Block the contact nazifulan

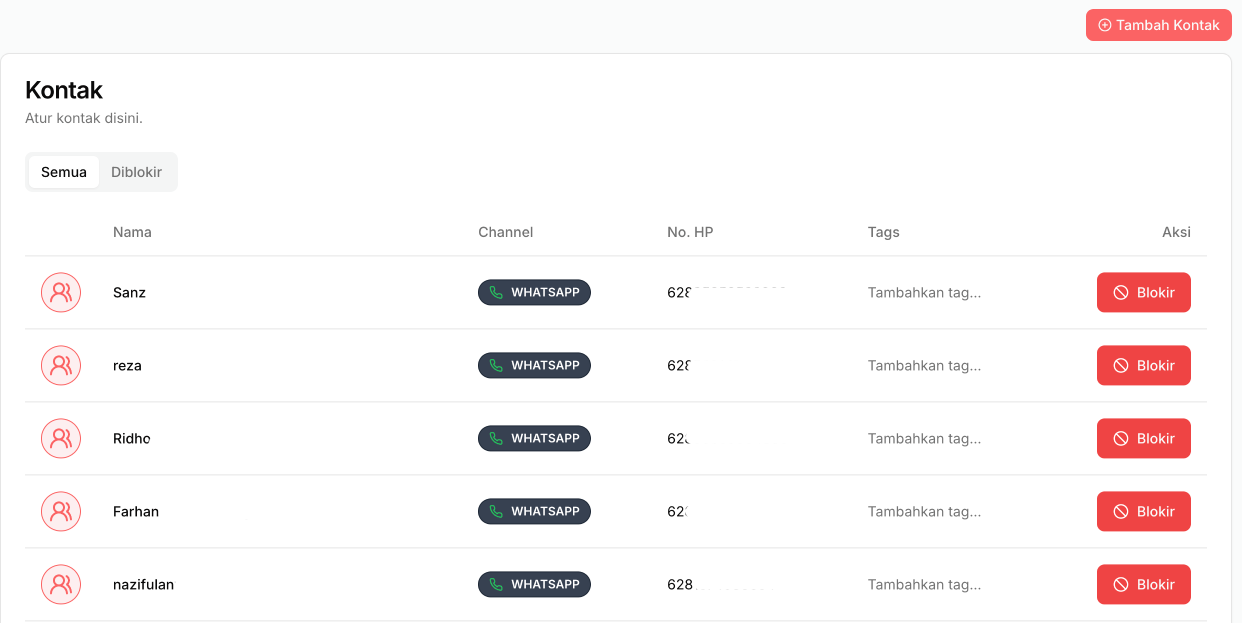click(x=1143, y=584)
